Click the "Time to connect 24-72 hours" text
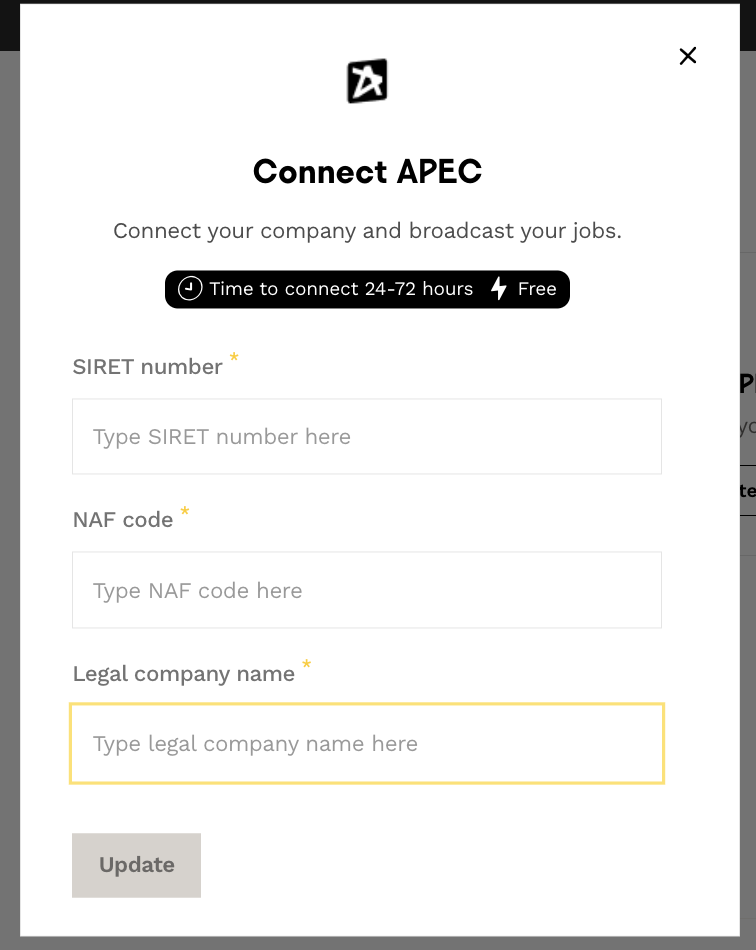 click(x=341, y=289)
